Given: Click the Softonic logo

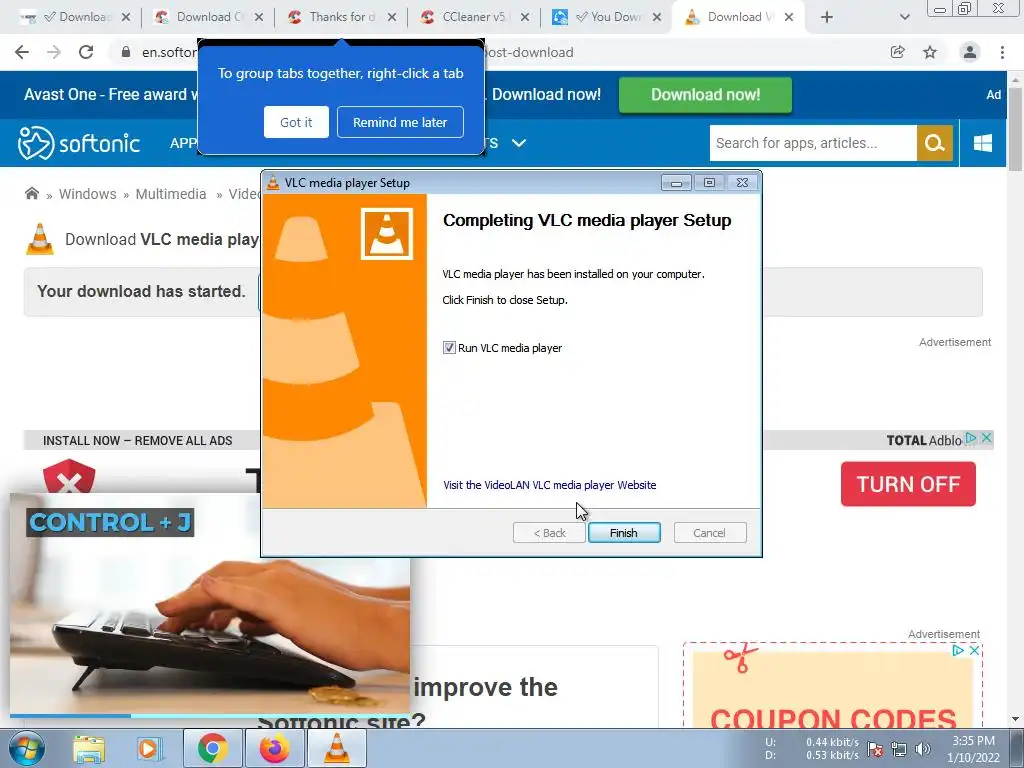Looking at the screenshot, I should 78,143.
